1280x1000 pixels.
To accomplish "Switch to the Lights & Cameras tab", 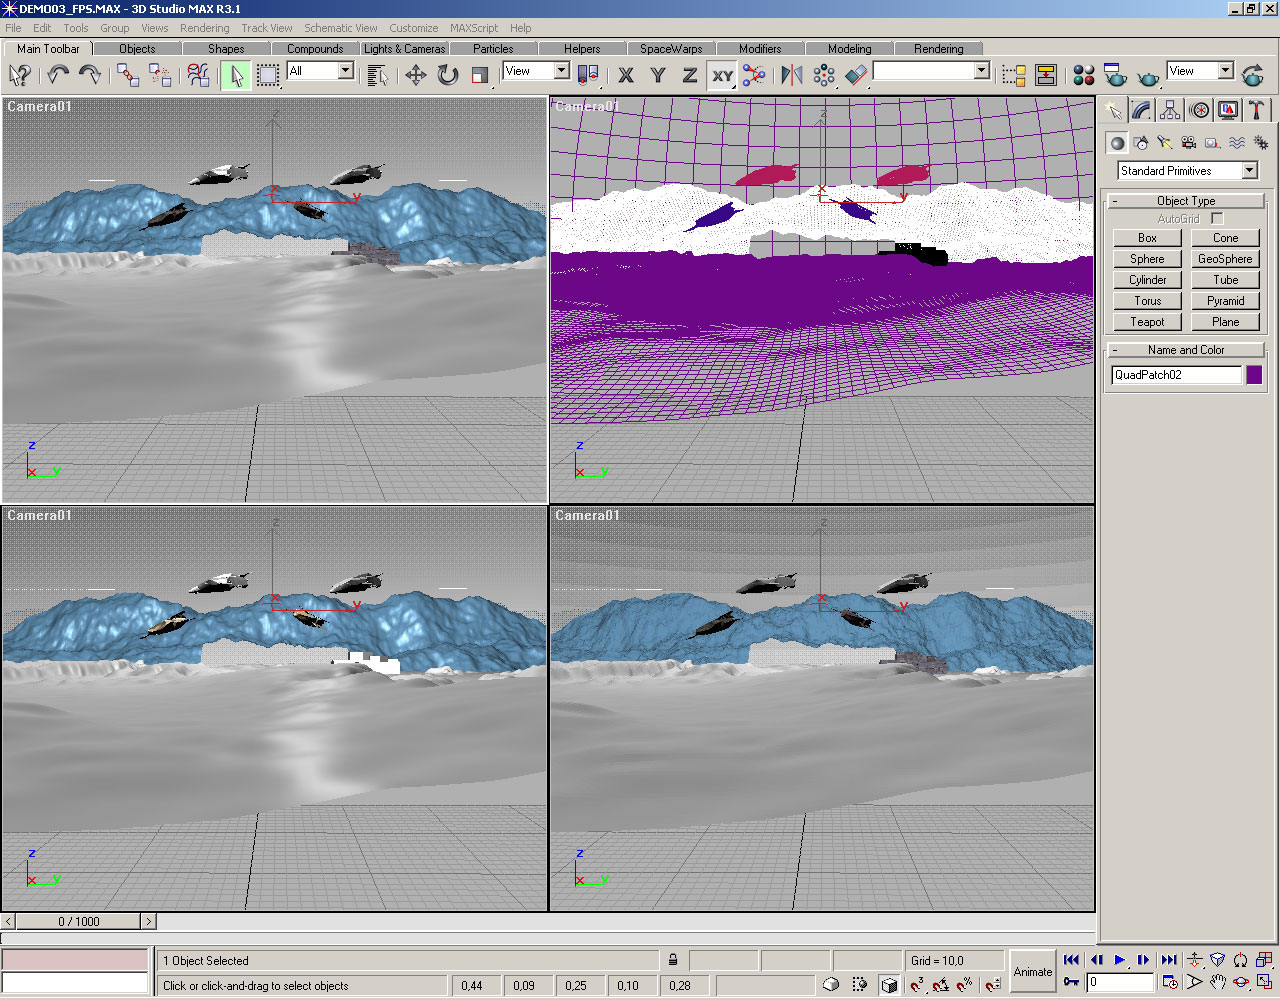I will (404, 48).
